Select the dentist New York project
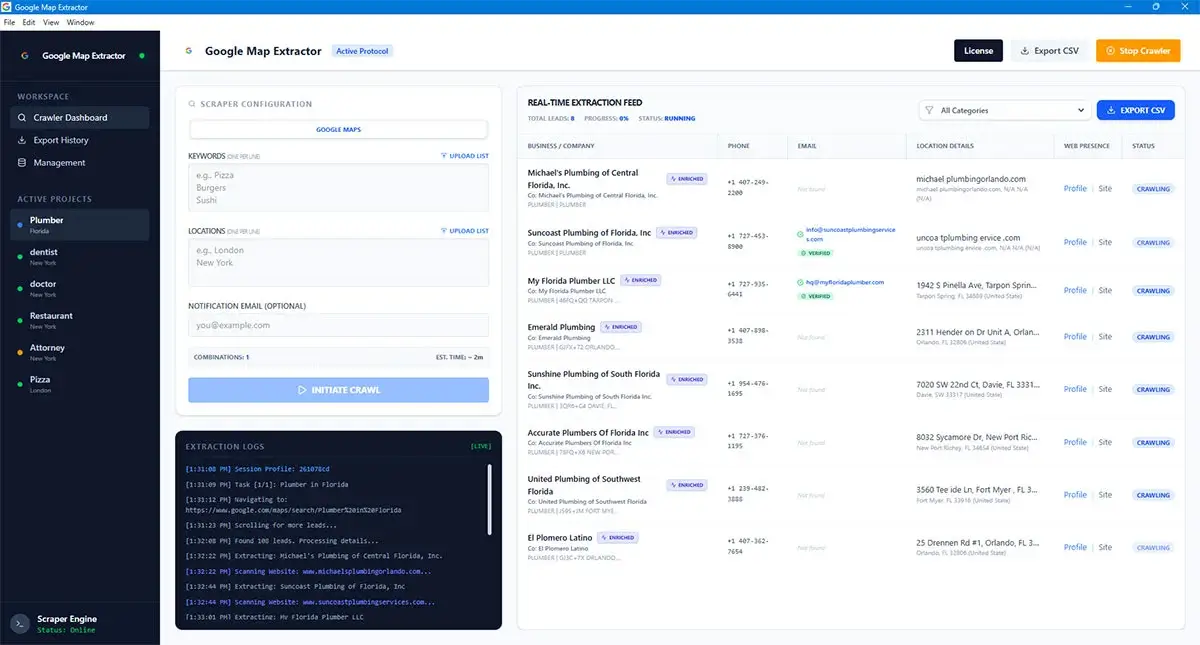The width and height of the screenshot is (1200, 645). (80, 257)
